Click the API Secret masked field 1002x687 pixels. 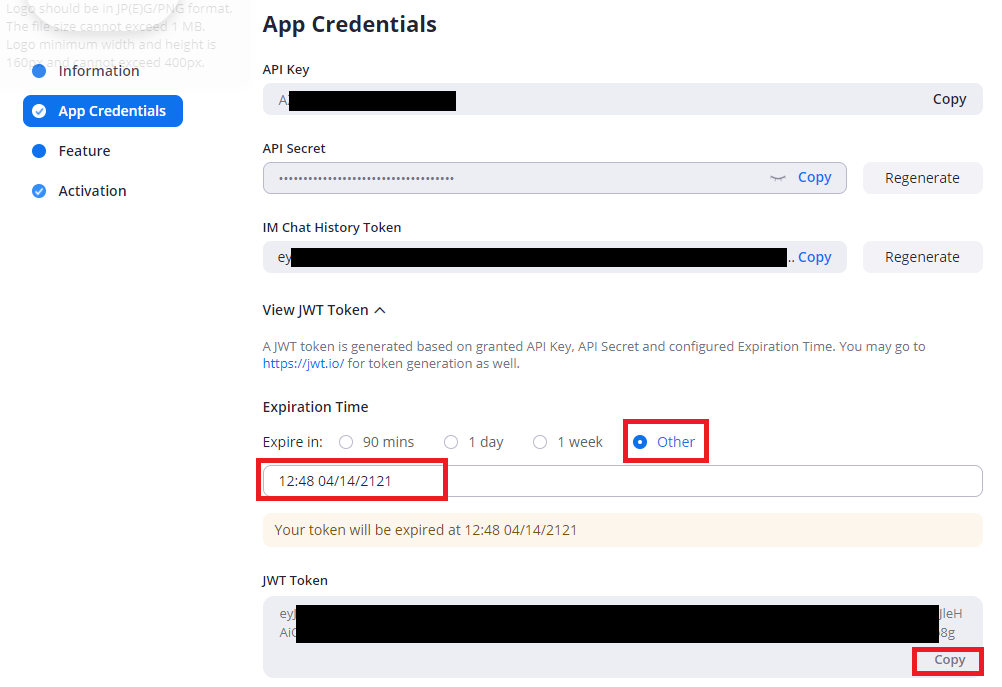(555, 178)
